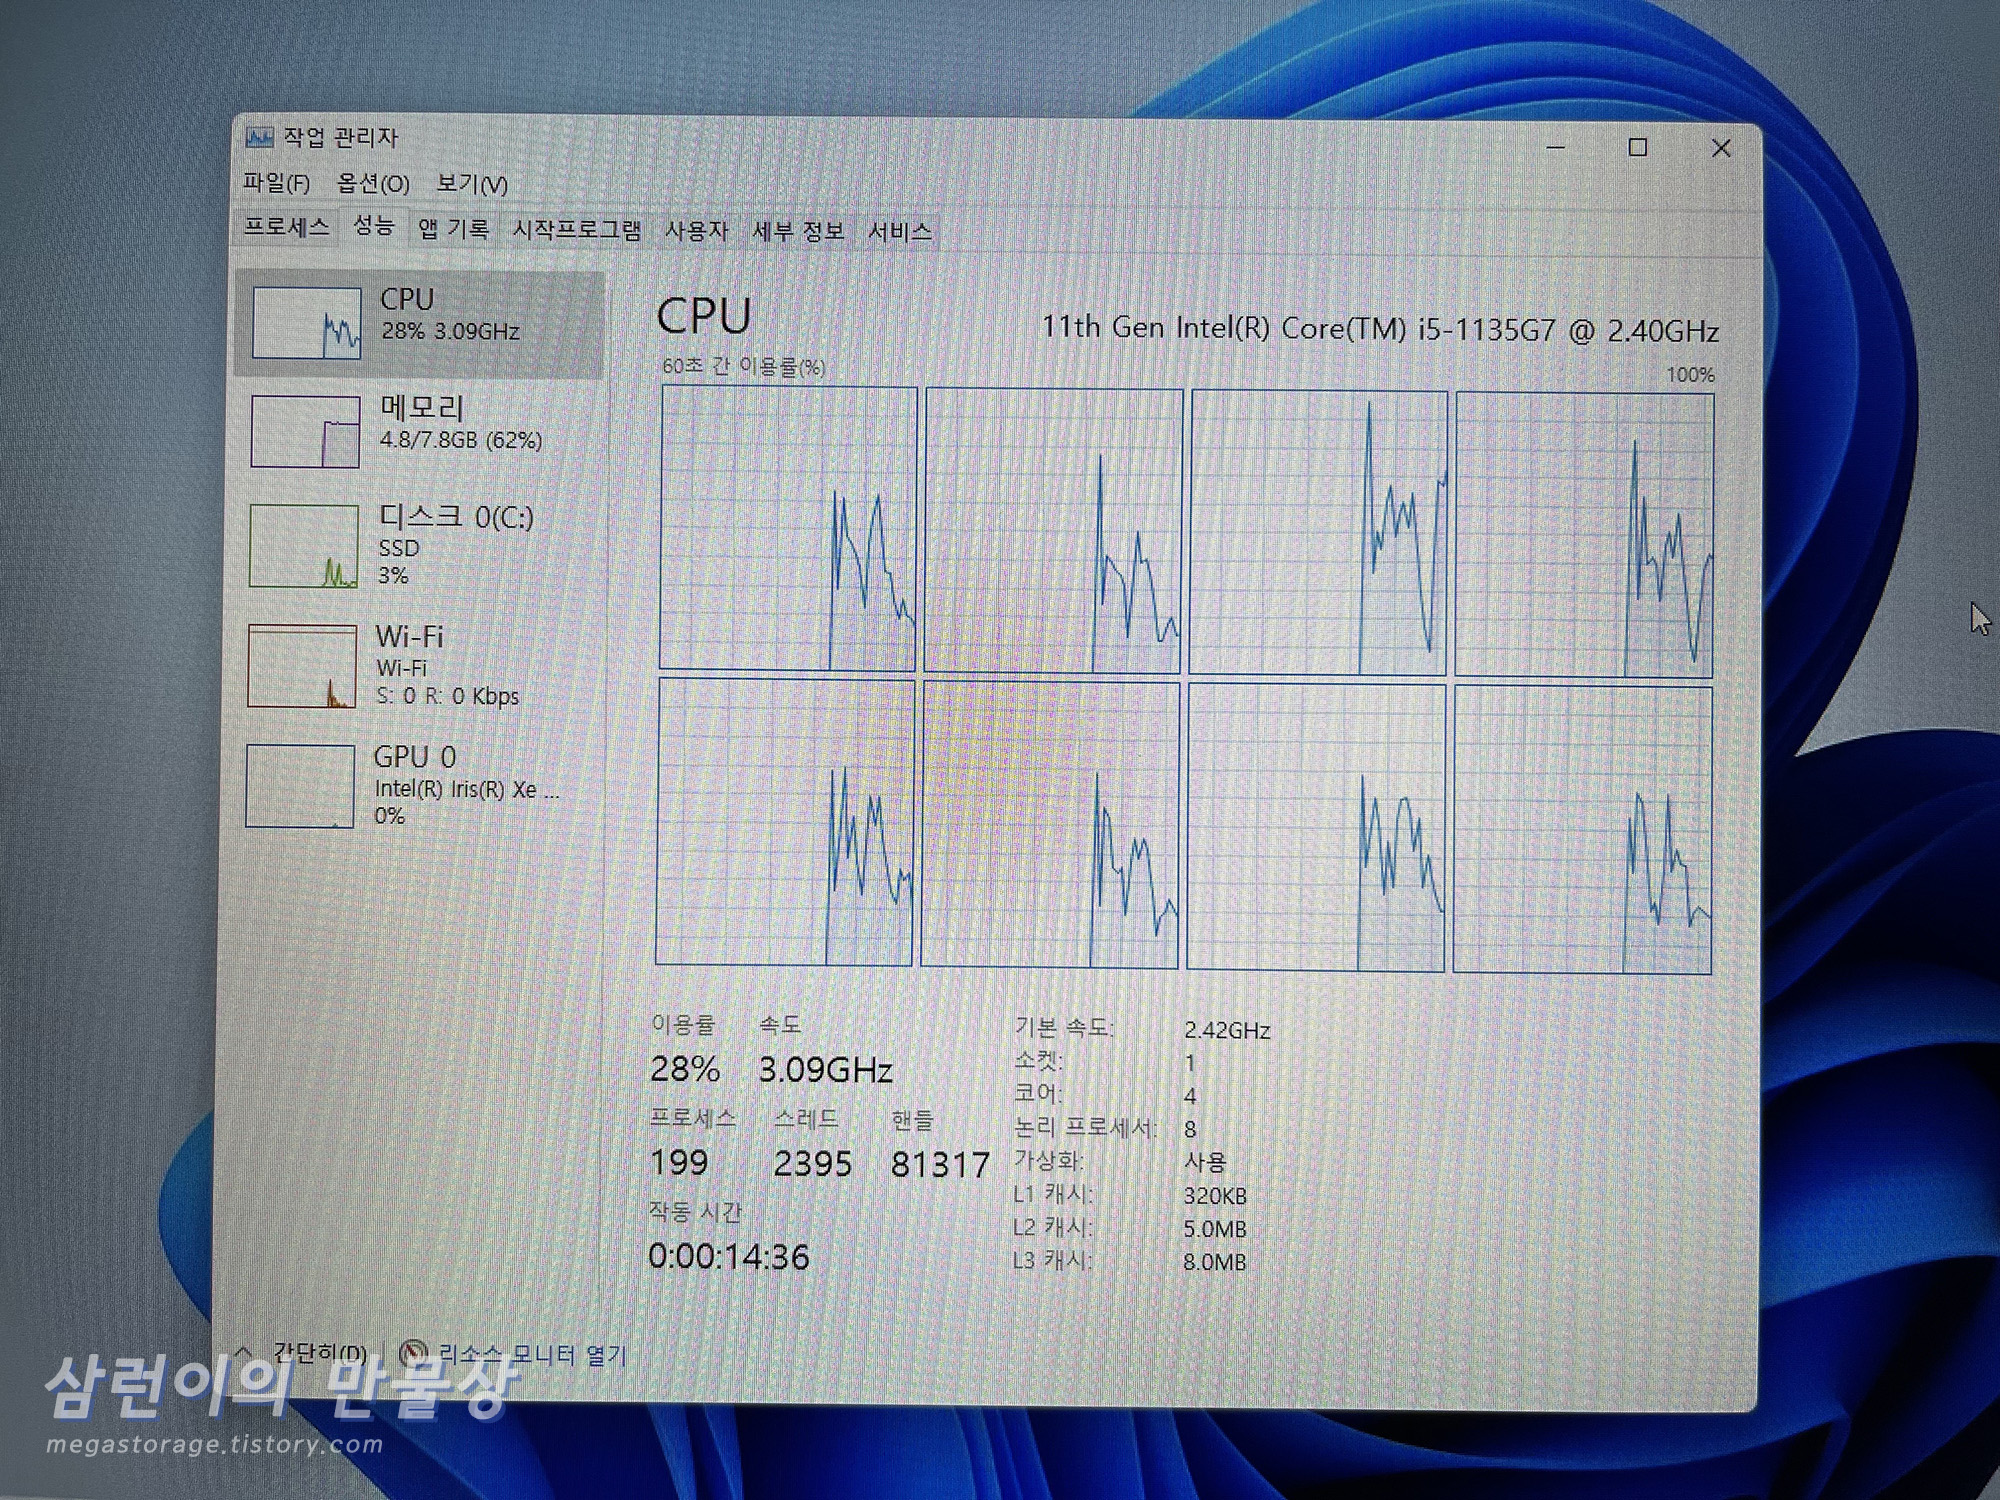Image resolution: width=2000 pixels, height=1500 pixels.
Task: Collapse view with the 간단히 chevron
Action: point(243,1351)
